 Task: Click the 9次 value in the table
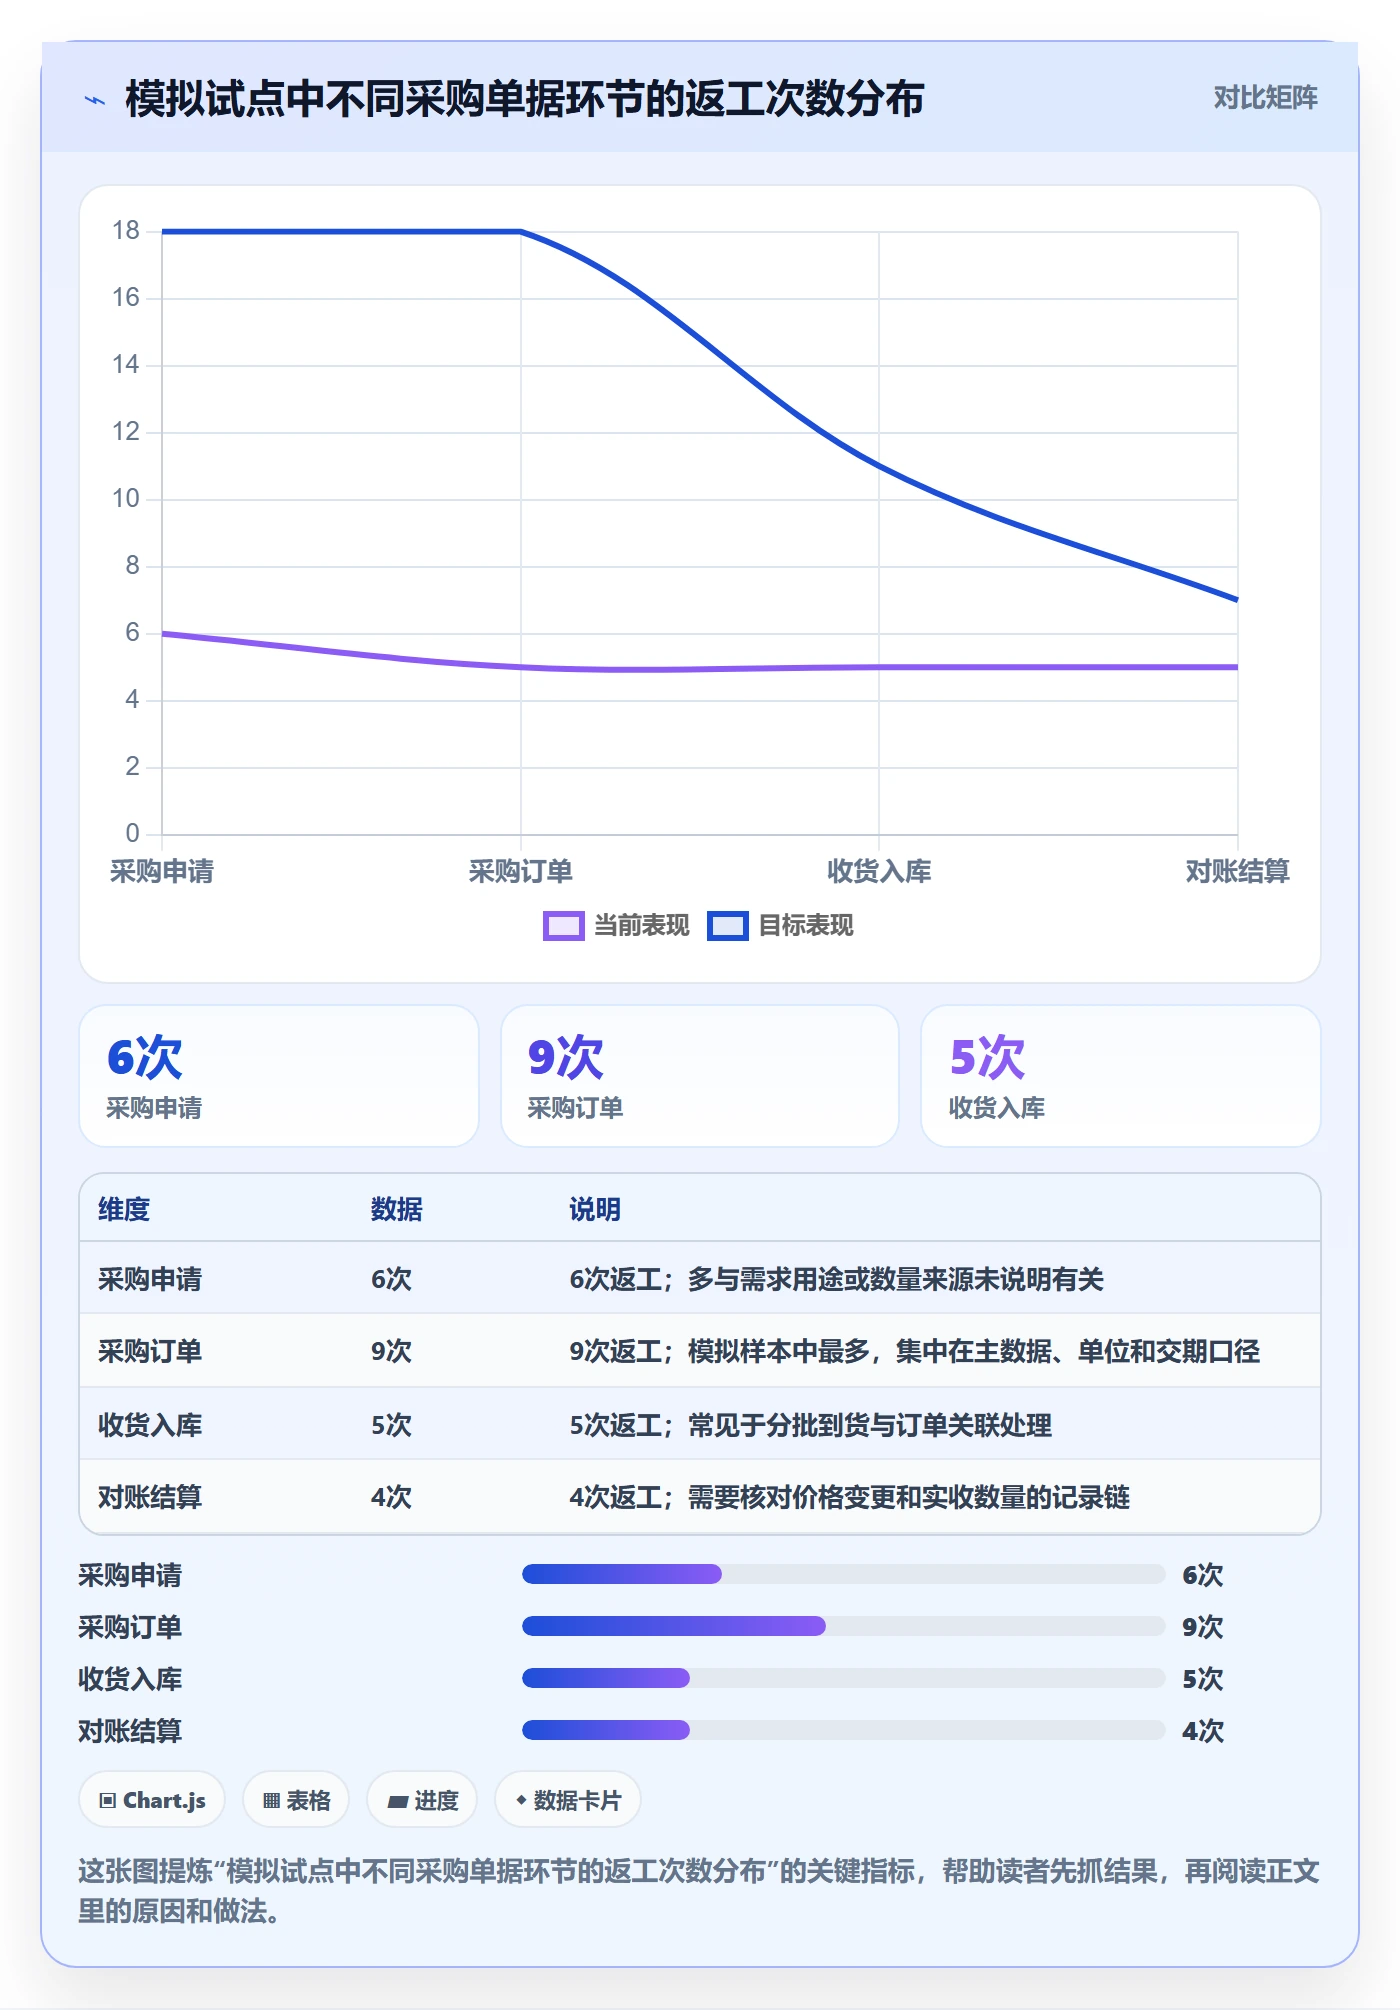(391, 1351)
